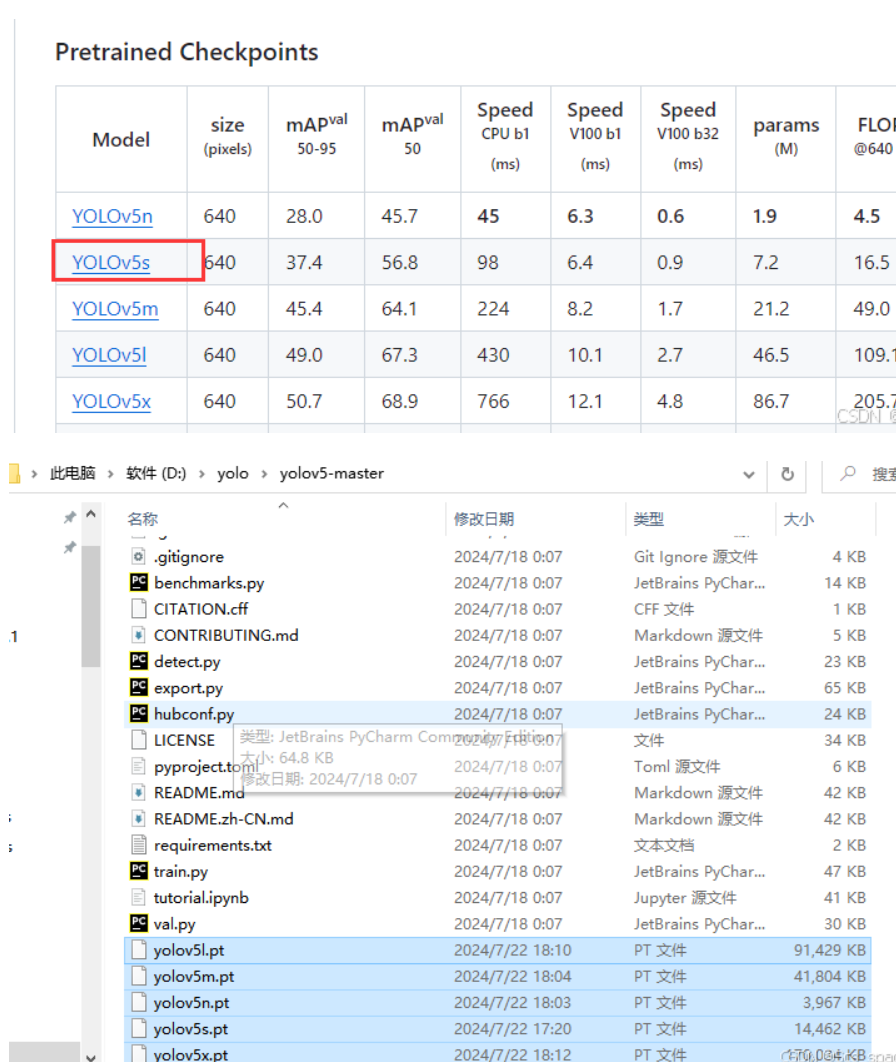Screen dimensions: 896x1062
Task: Collapse the file list with the caret above 名称
Action: pos(281,506)
